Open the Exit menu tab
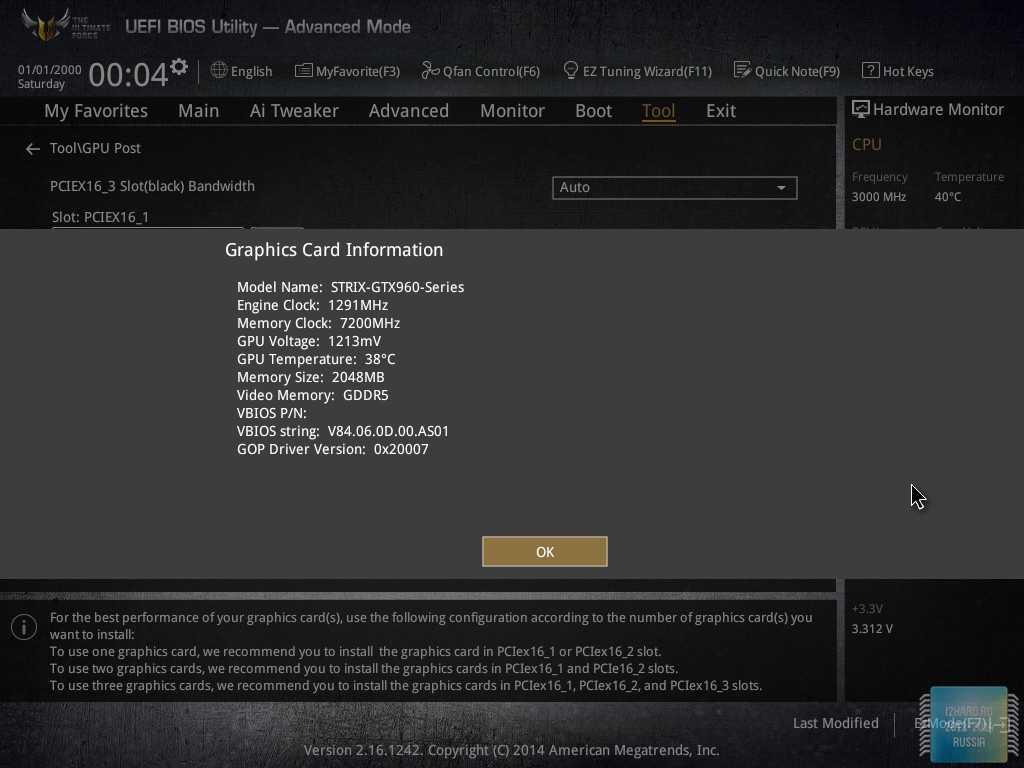Image resolution: width=1024 pixels, height=768 pixels. click(720, 111)
